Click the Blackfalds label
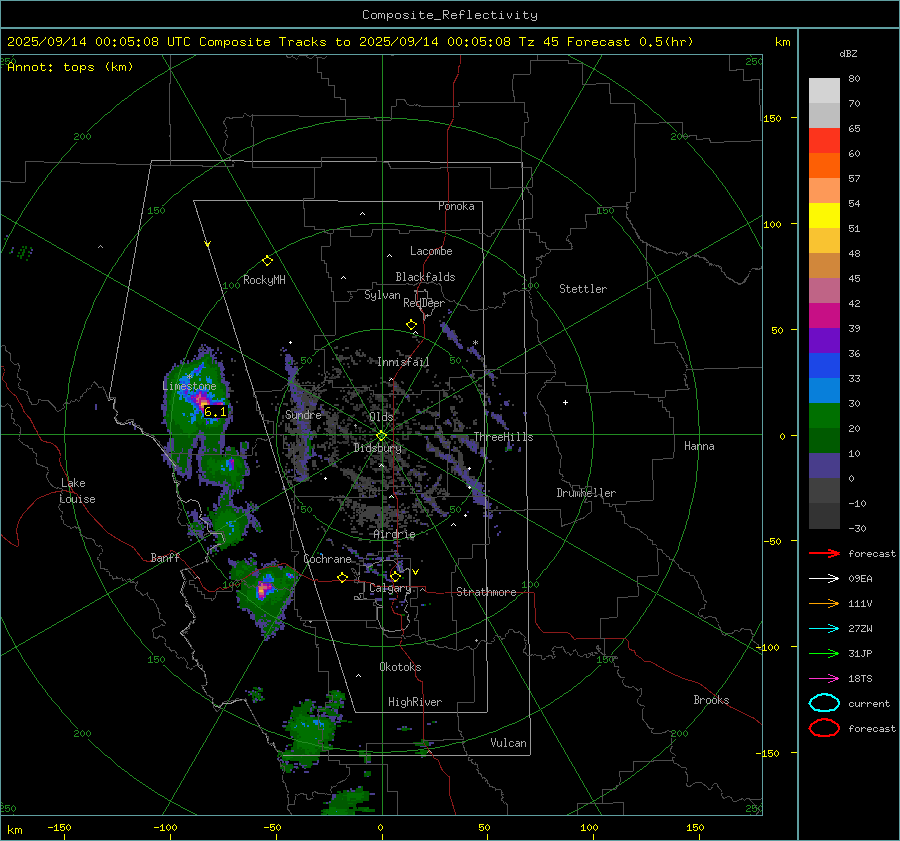The height and width of the screenshot is (841, 900). coord(425,277)
